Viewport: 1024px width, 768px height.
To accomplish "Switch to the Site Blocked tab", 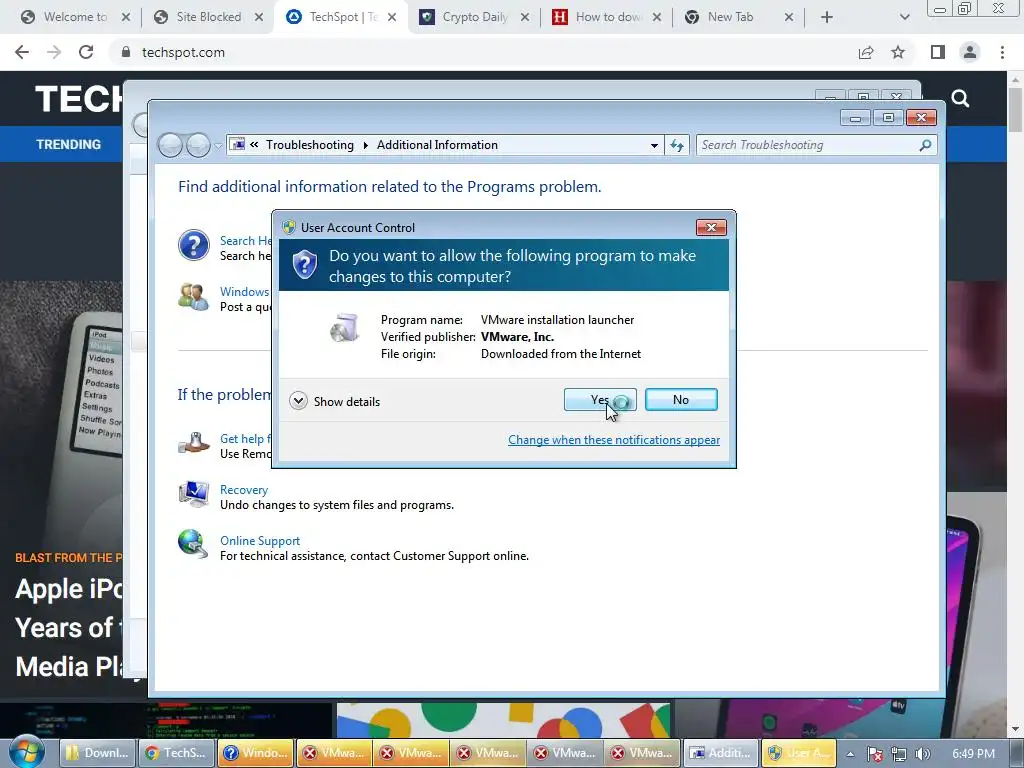I will [208, 17].
